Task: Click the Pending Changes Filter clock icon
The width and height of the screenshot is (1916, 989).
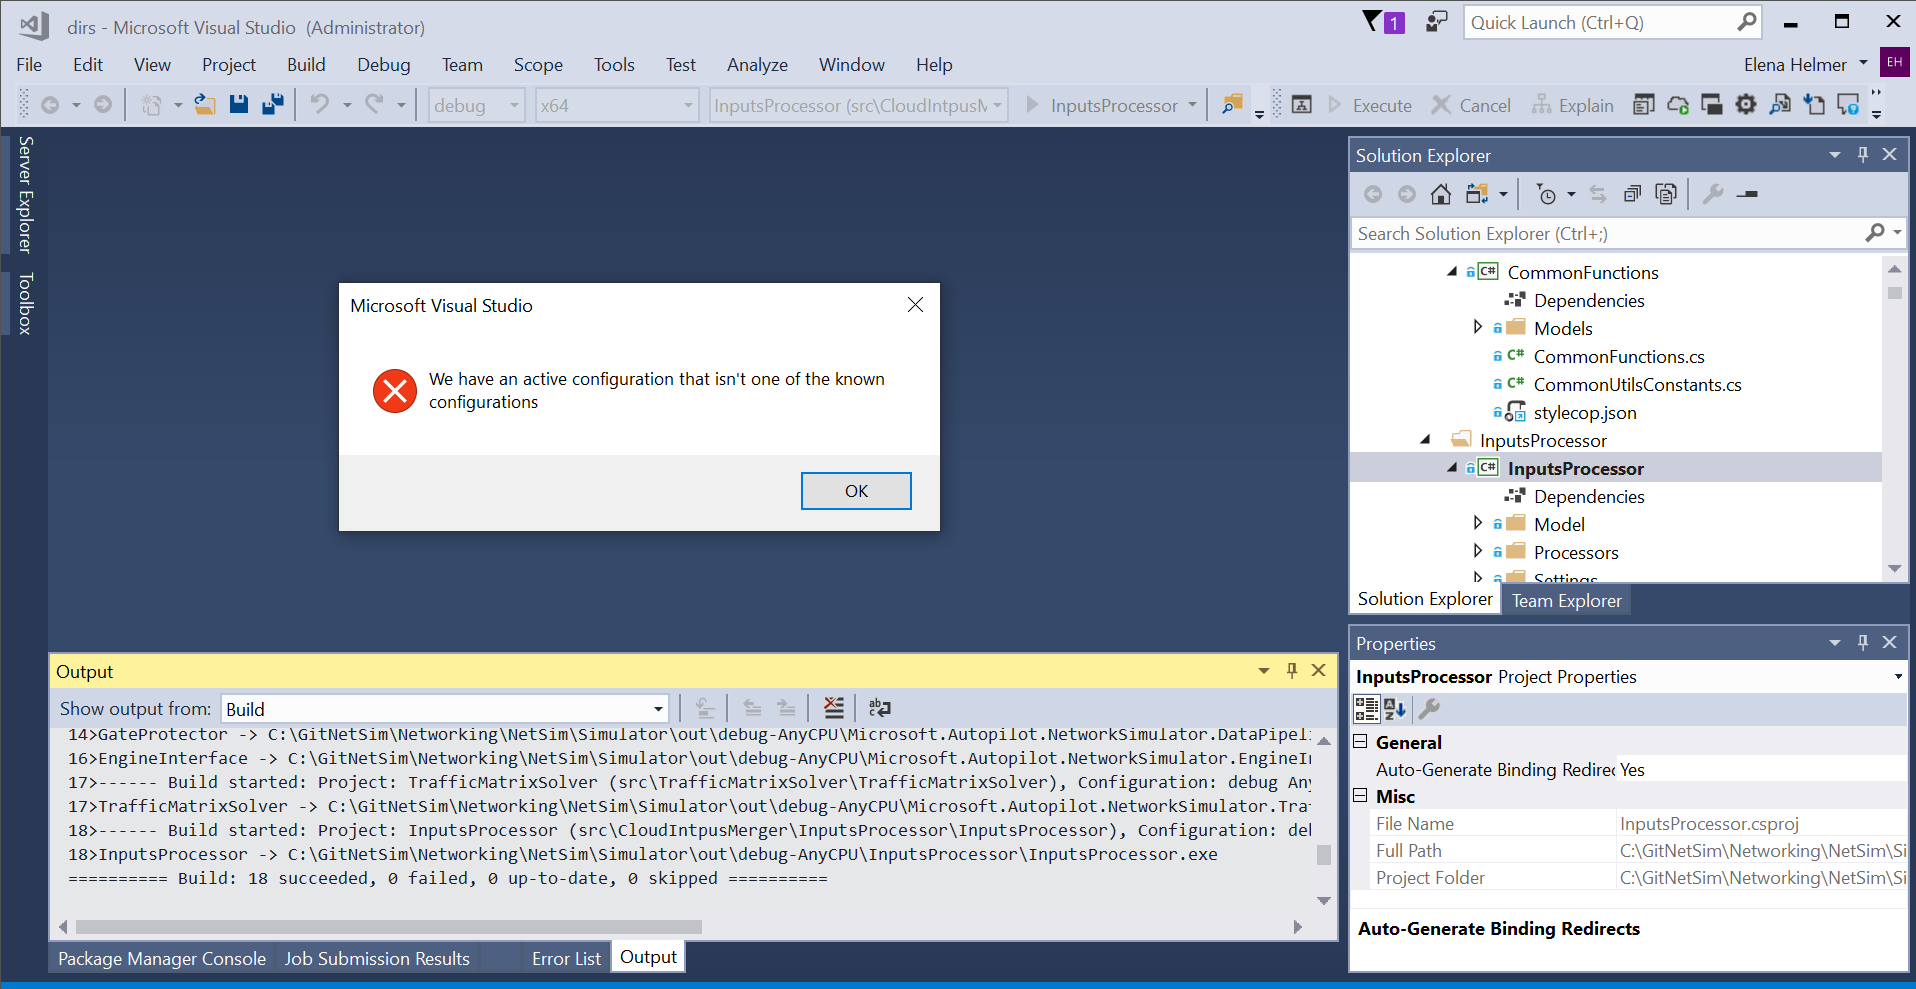Action: coord(1546,194)
